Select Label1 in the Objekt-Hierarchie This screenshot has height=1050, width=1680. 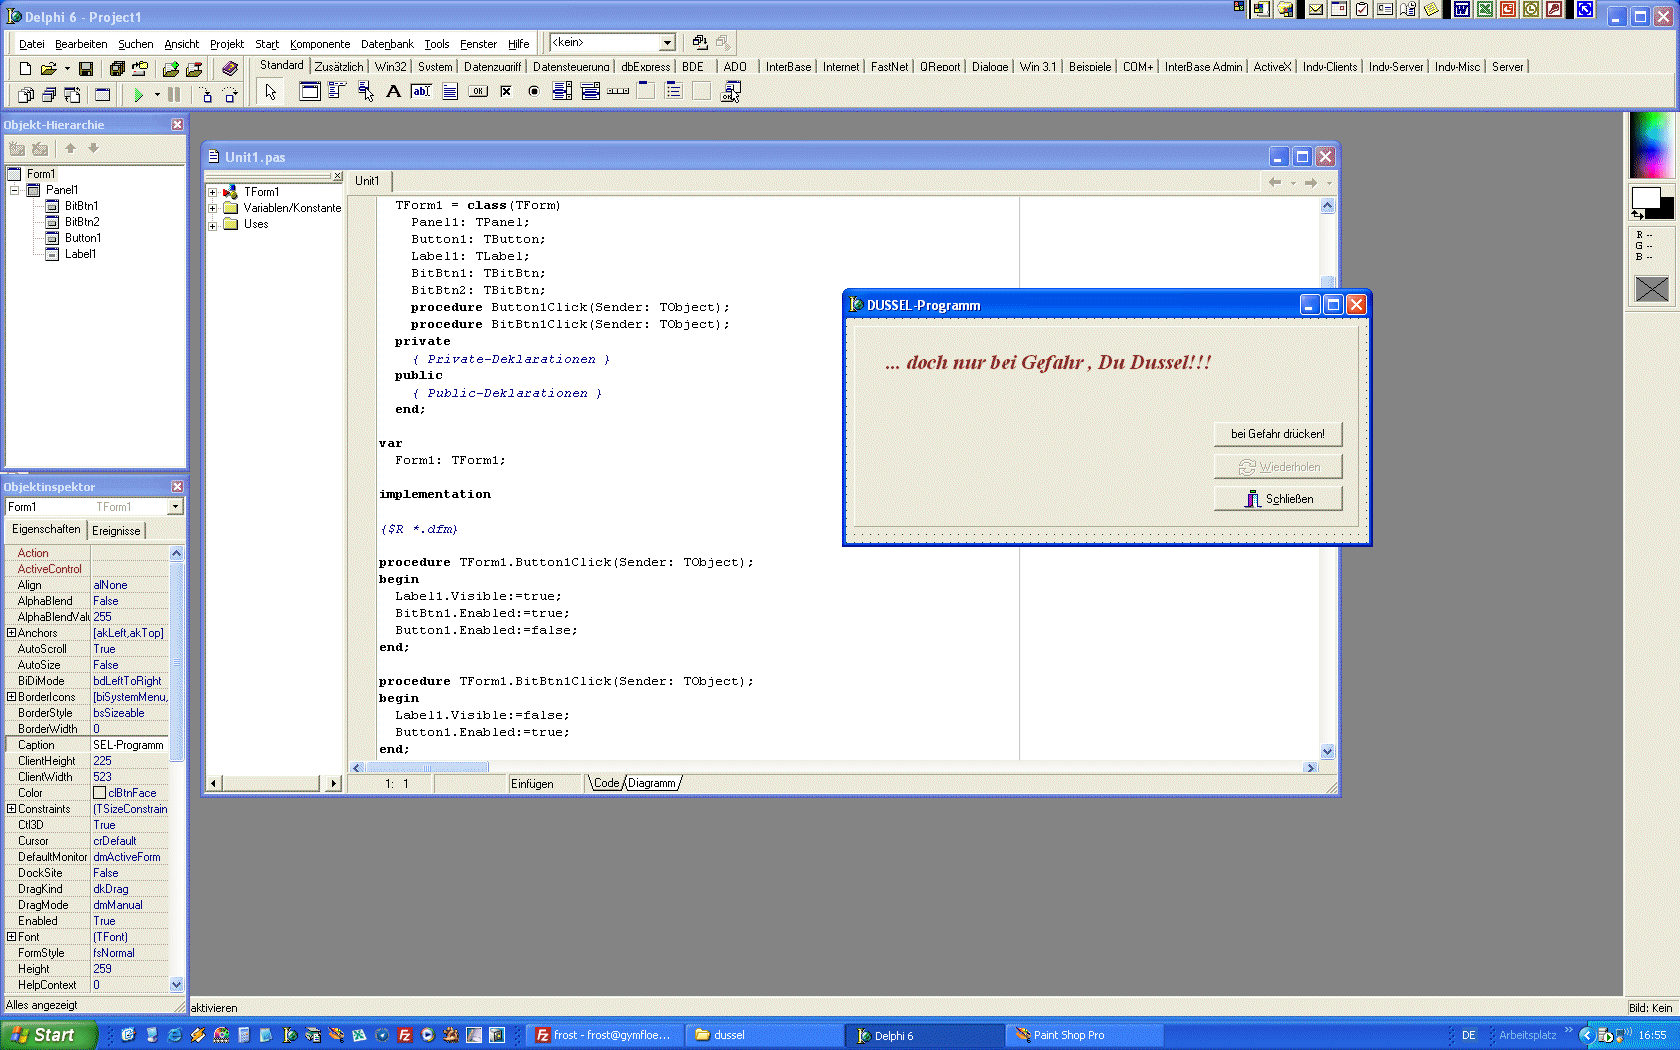tap(80, 254)
